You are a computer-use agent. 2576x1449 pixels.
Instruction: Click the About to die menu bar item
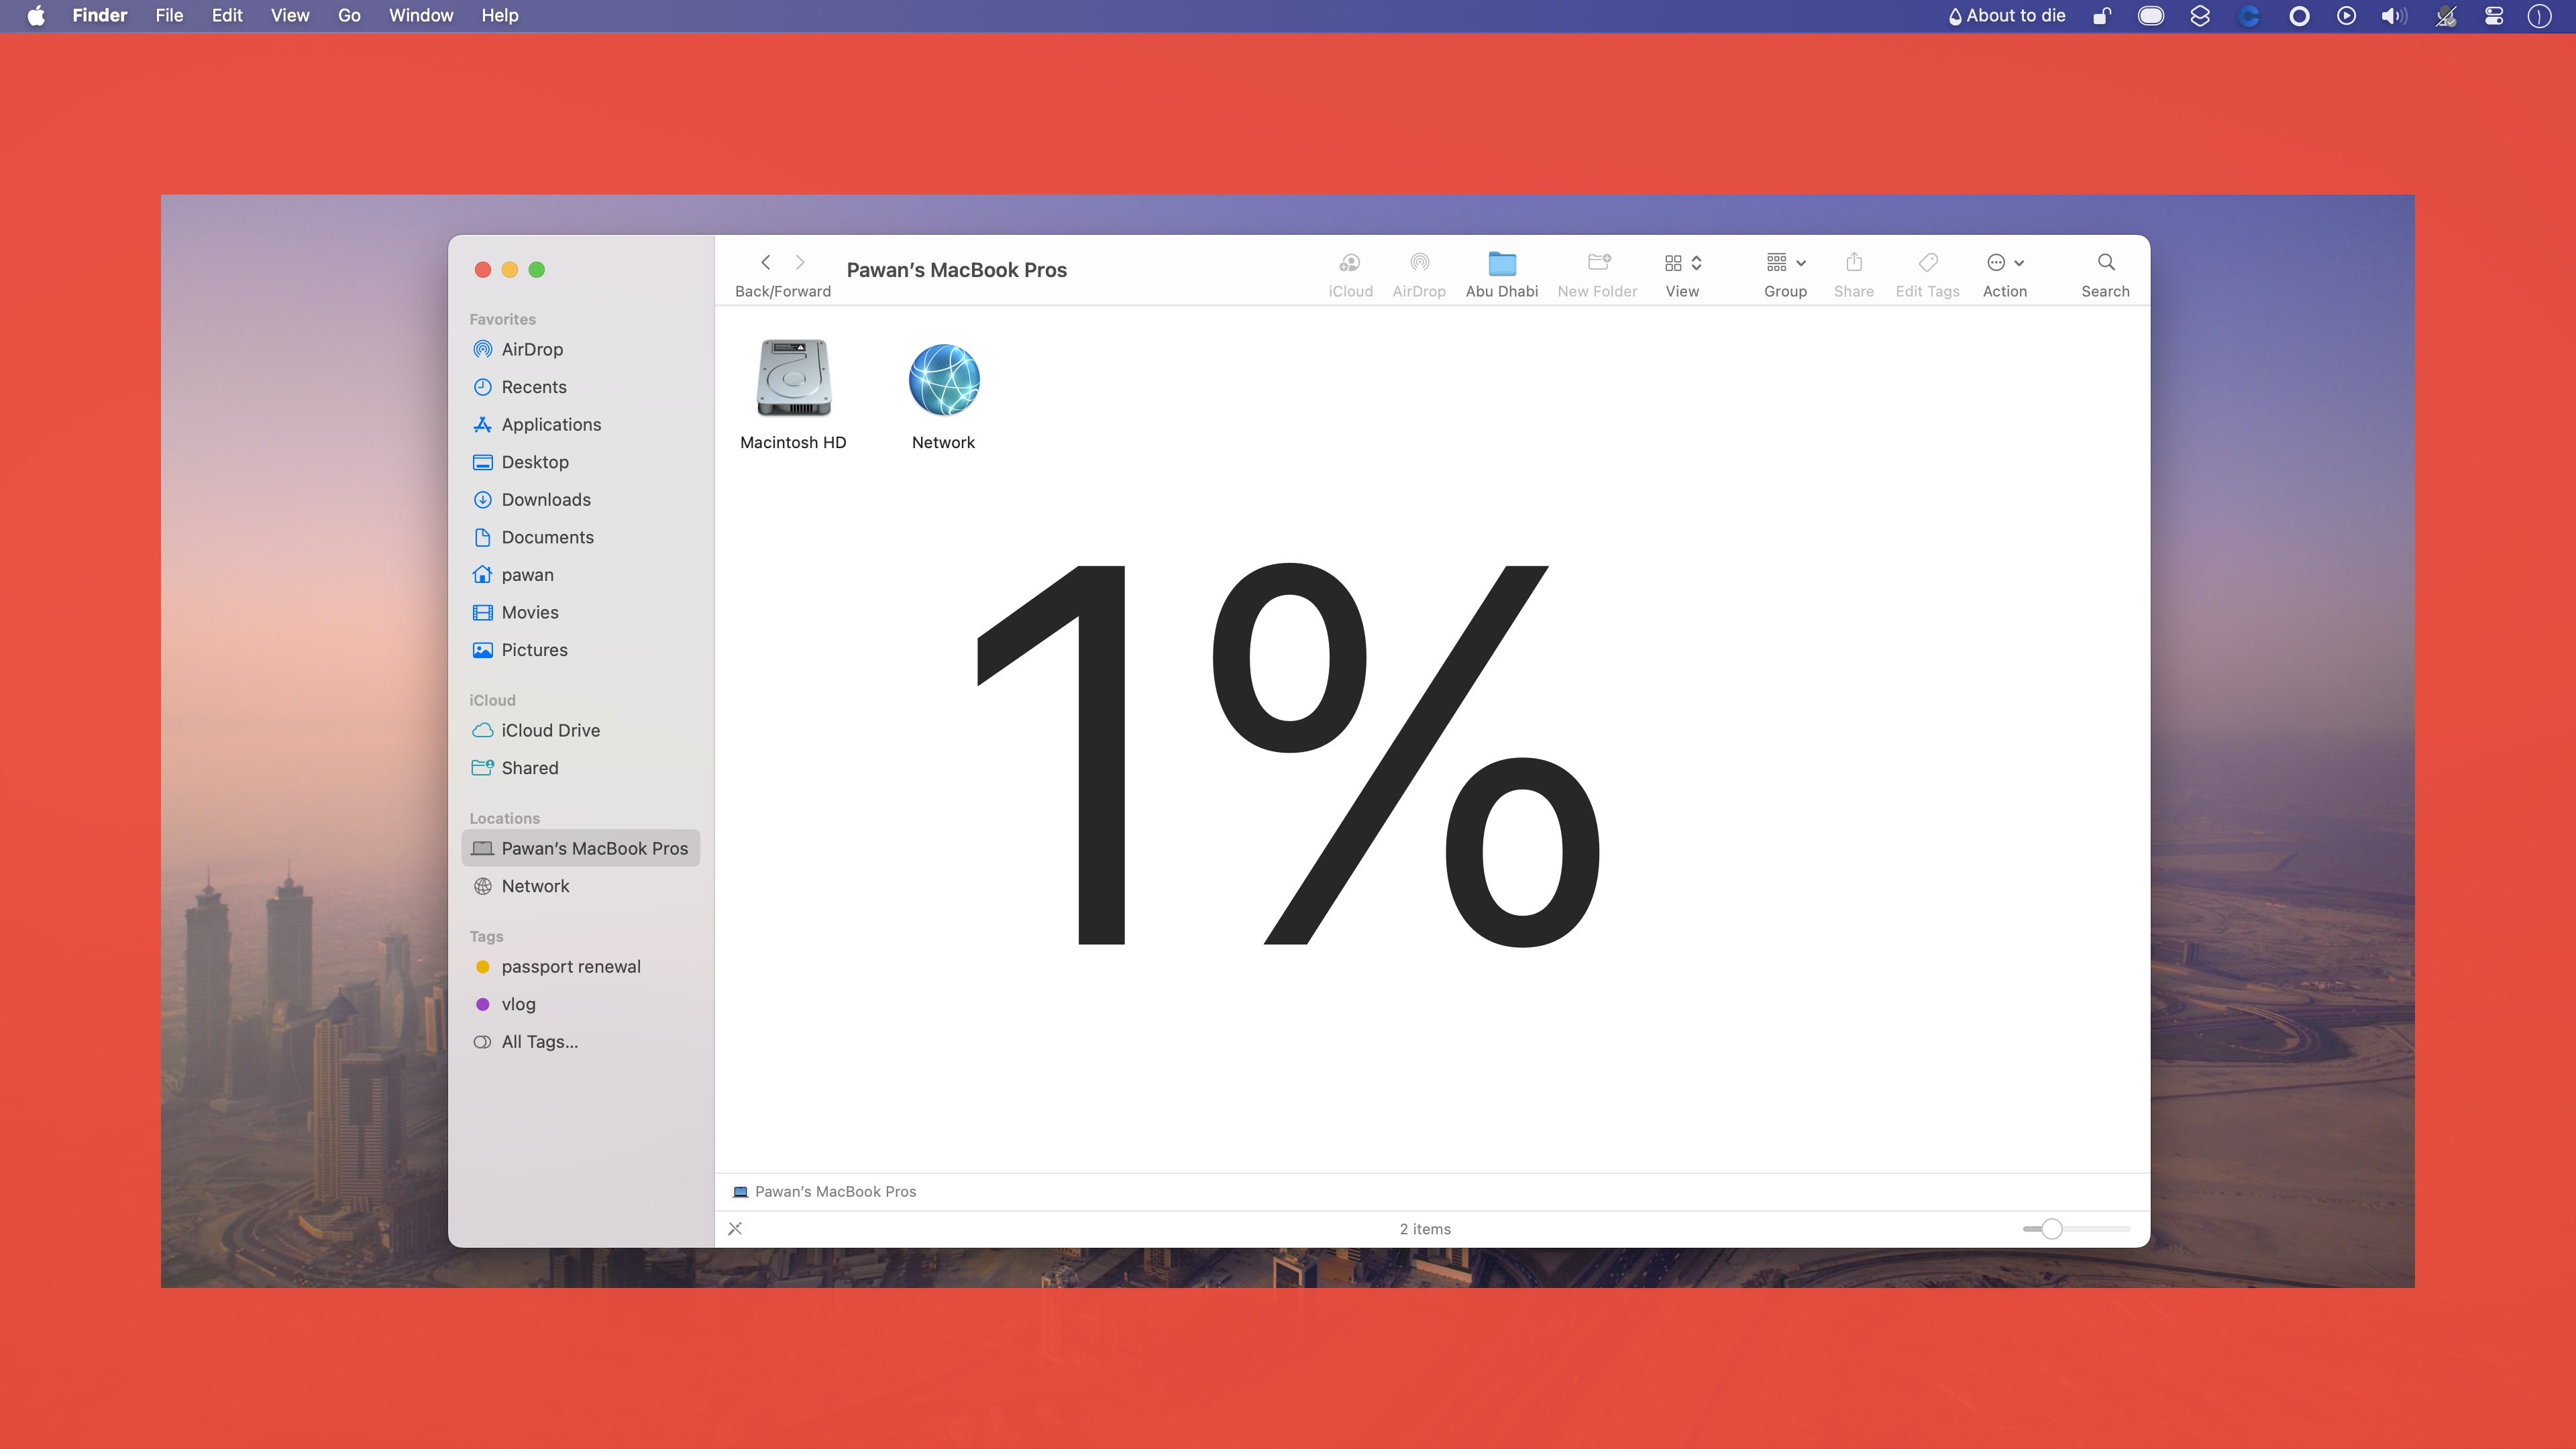2006,15
